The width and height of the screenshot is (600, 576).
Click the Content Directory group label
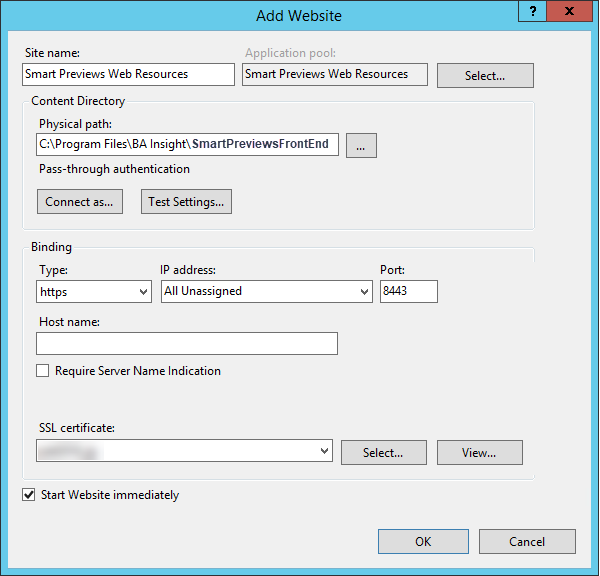click(x=78, y=101)
